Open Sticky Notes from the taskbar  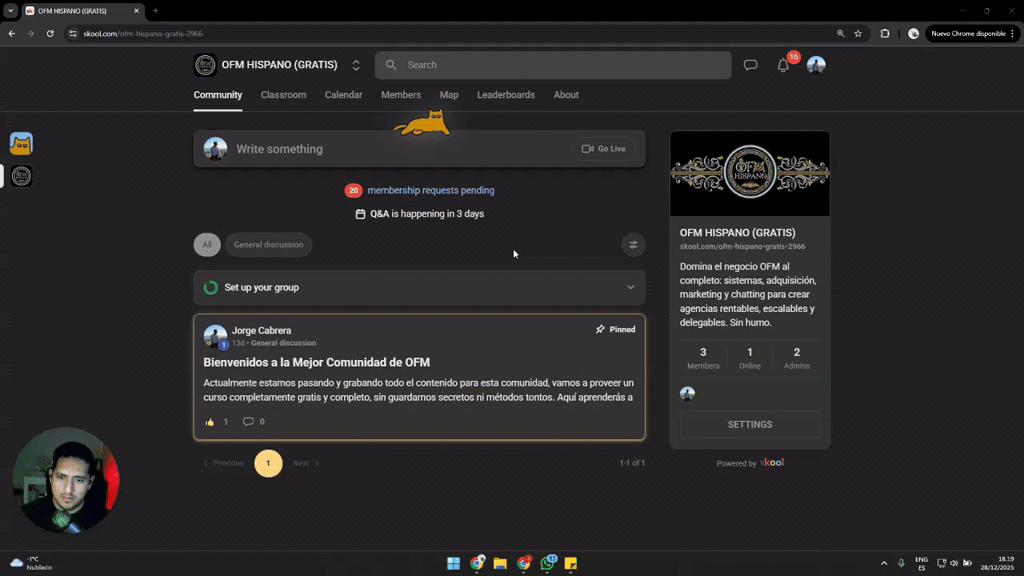point(571,563)
